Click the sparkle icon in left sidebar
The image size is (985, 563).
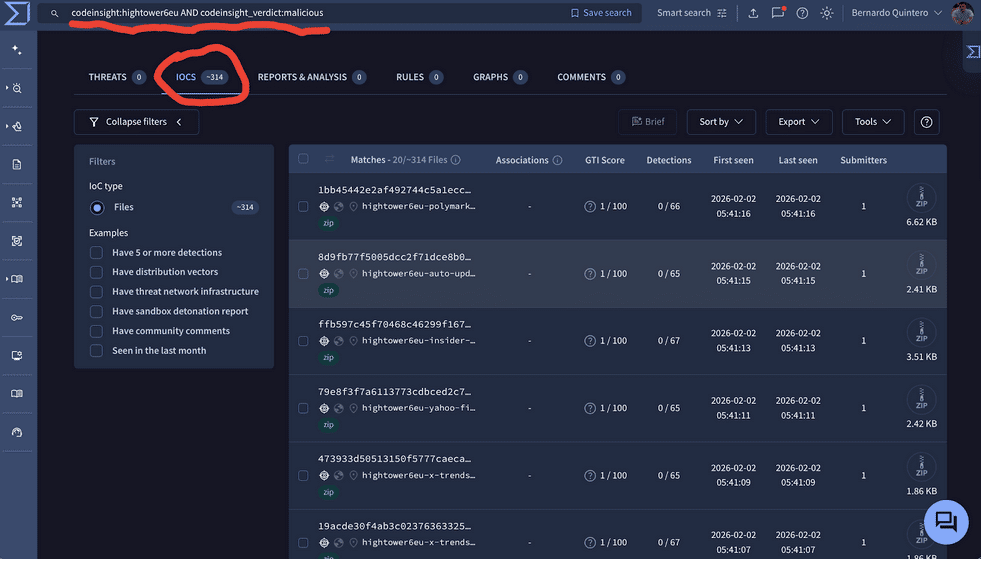(x=17, y=50)
